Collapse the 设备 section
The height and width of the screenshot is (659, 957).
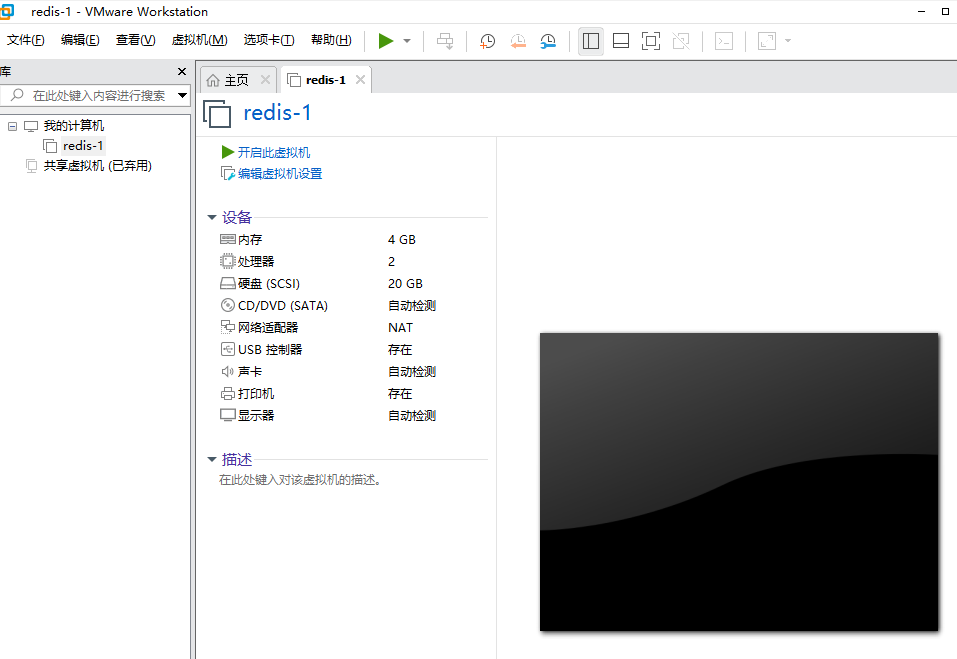[212, 217]
